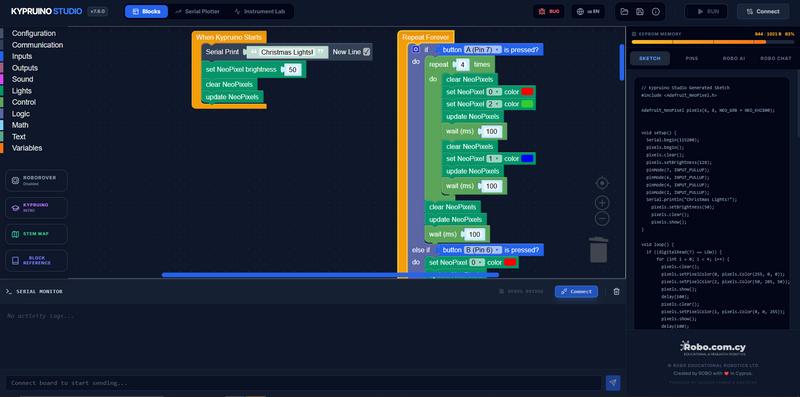Image resolution: width=800 pixels, height=397 pixels.
Task: Open the NeoPixel 2 index dropdown
Action: tap(493, 104)
